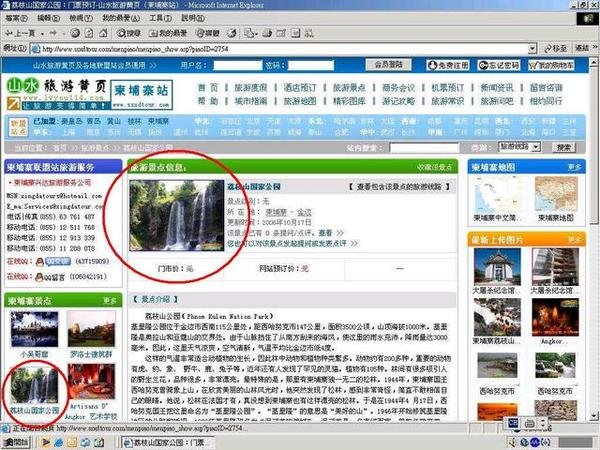Click the Mail toolbar icon

point(249,33)
